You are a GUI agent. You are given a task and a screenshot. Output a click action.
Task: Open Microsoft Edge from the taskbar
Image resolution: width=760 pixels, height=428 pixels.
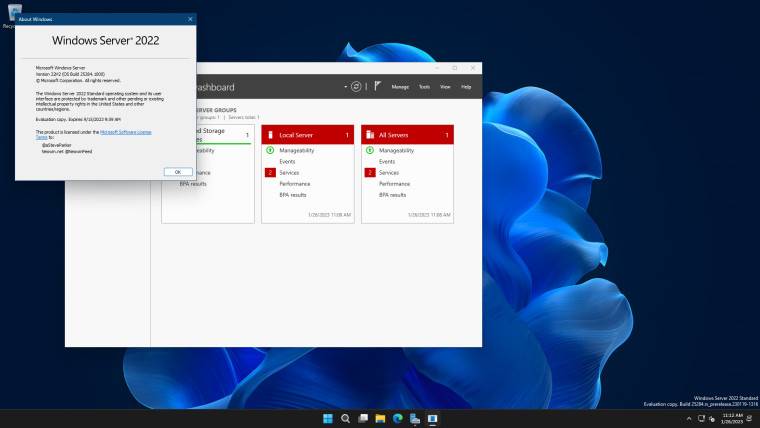397,418
